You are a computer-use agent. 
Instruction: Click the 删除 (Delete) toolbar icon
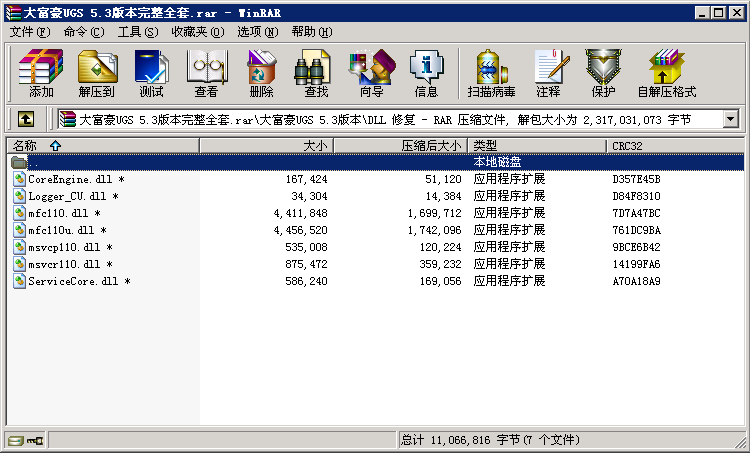(x=261, y=73)
